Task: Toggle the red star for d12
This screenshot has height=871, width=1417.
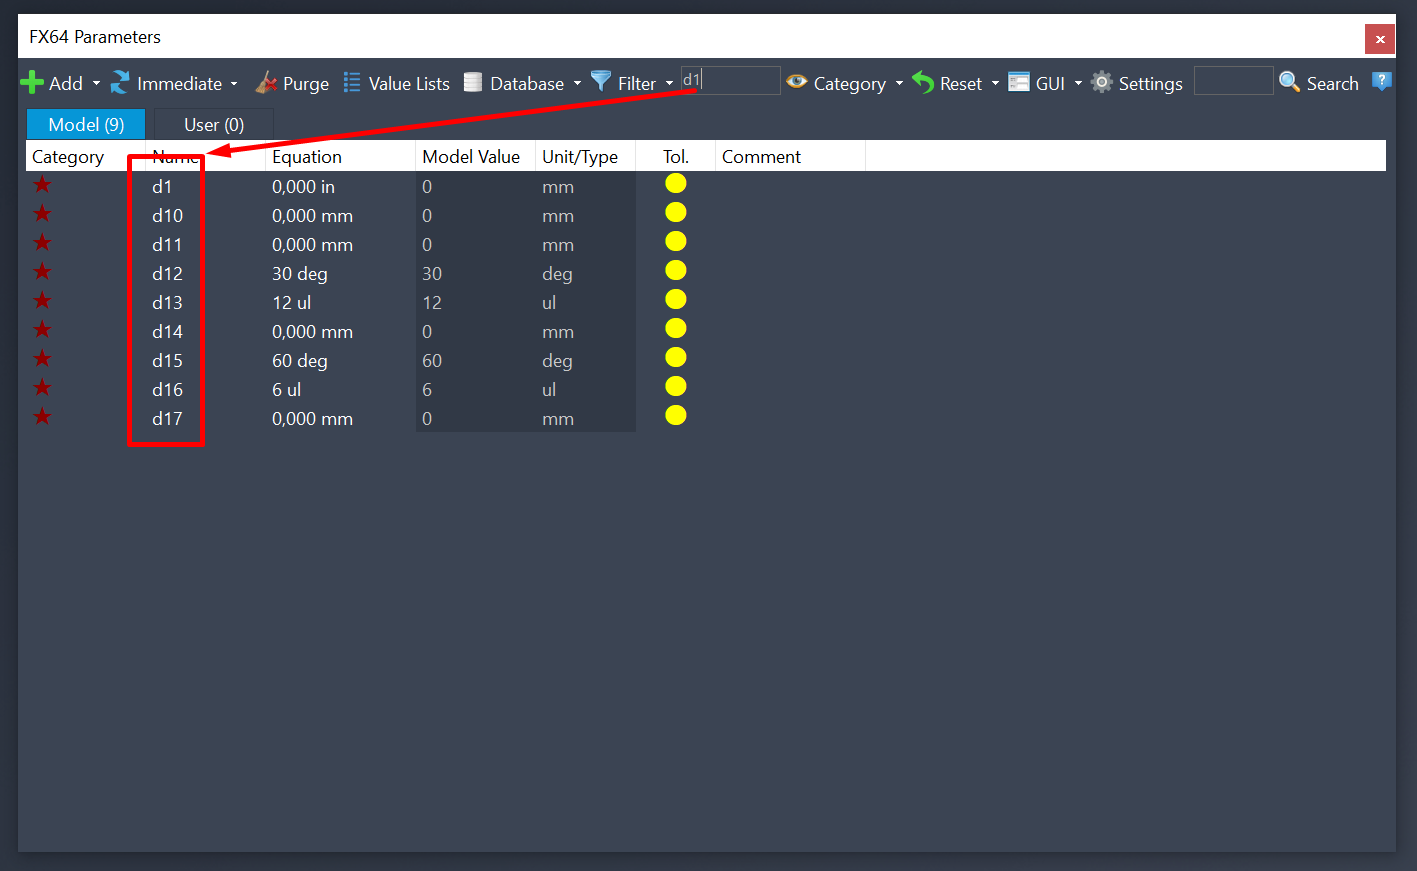Action: tap(42, 271)
